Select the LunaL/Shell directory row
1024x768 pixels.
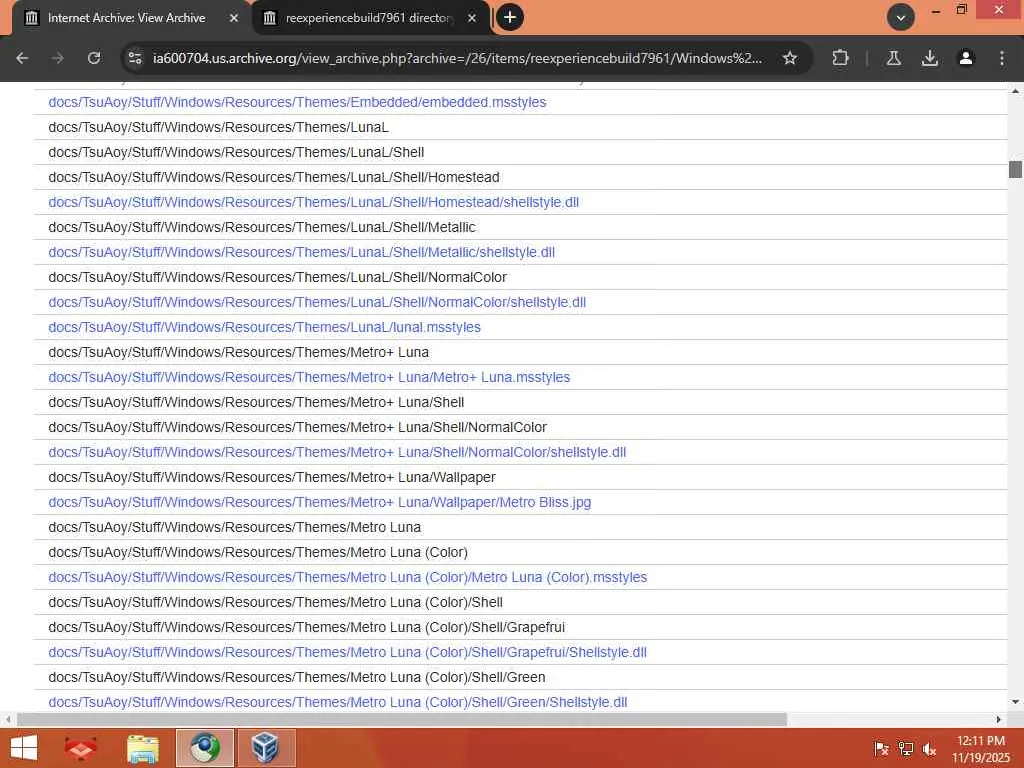pyautogui.click(x=520, y=152)
